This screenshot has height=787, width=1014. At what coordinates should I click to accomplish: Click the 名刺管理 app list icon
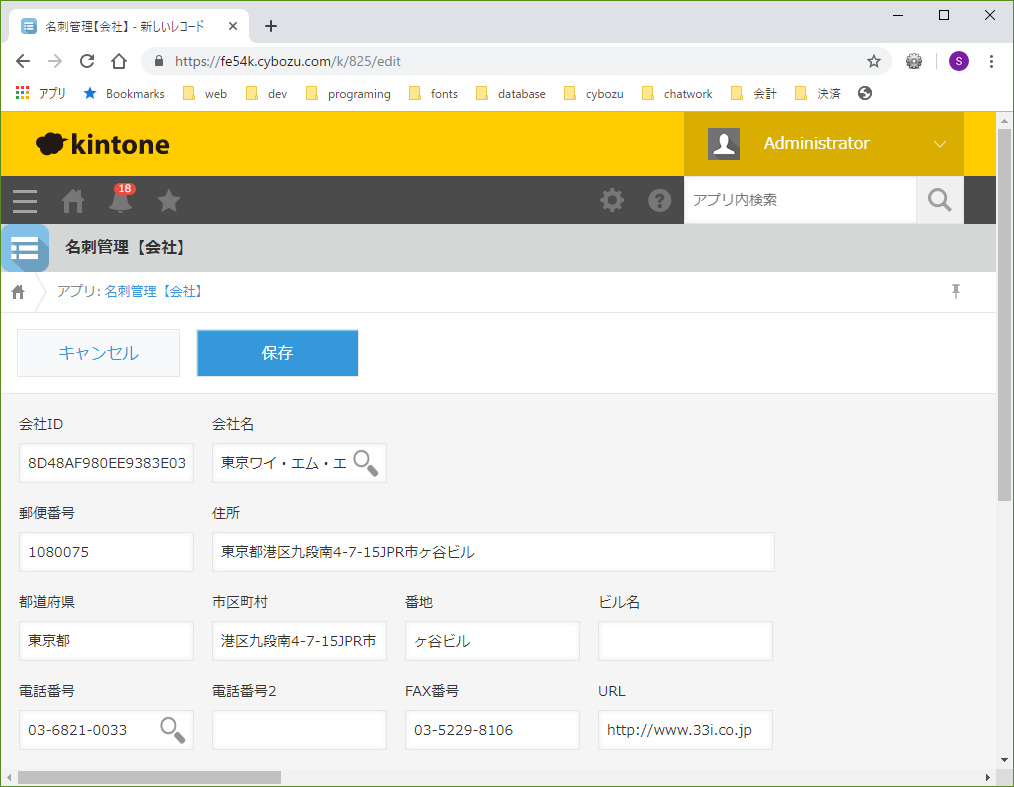click(x=25, y=248)
